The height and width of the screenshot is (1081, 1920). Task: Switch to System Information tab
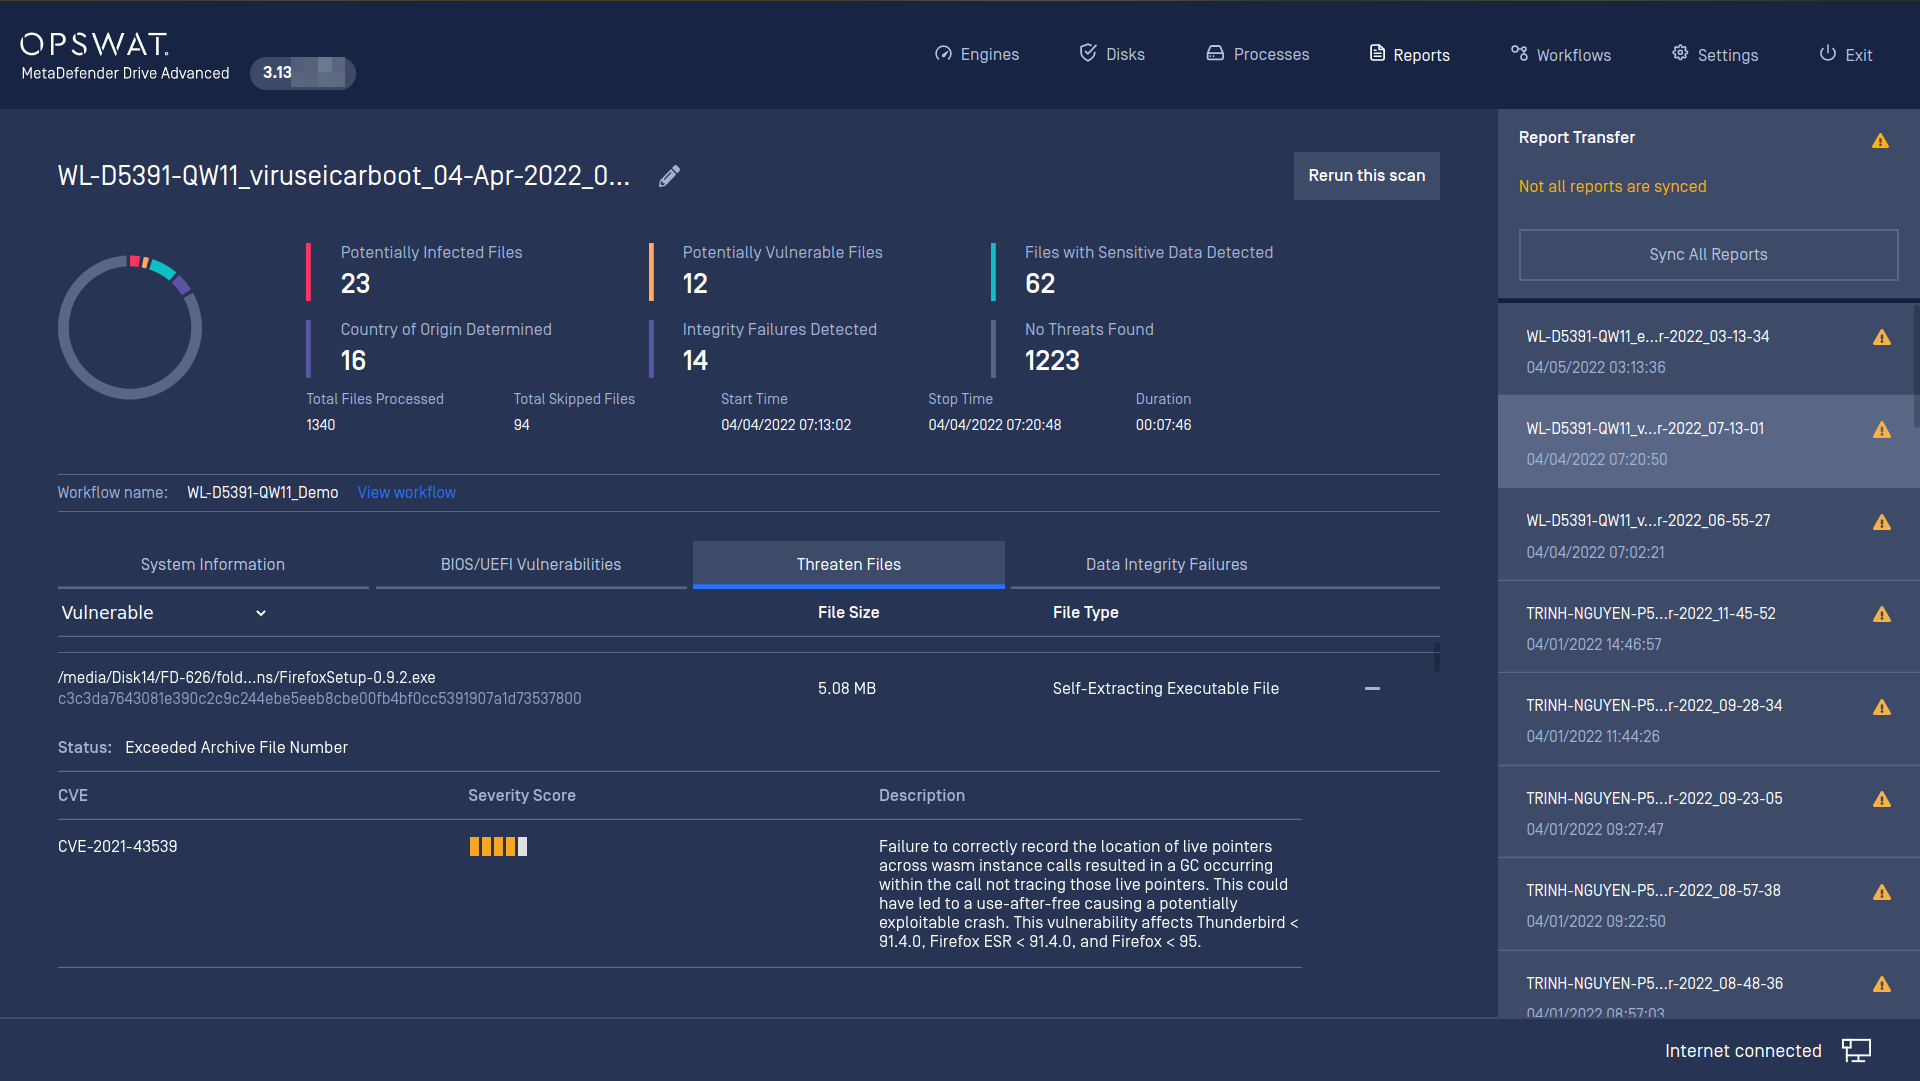click(x=213, y=565)
